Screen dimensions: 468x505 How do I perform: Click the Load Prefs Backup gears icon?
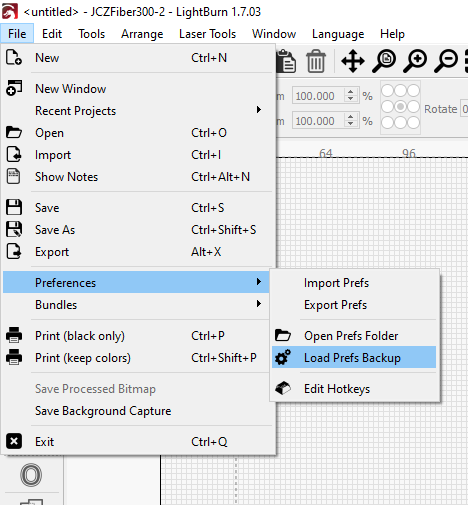click(283, 357)
